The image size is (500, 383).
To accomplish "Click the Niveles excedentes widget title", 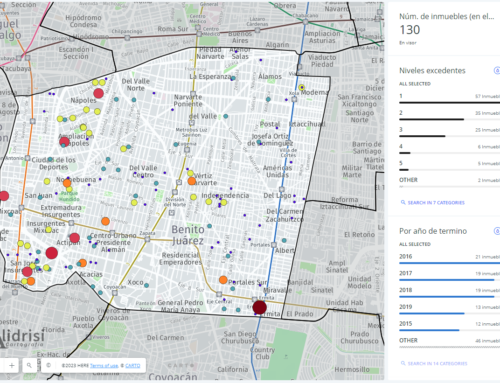I will pos(432,71).
